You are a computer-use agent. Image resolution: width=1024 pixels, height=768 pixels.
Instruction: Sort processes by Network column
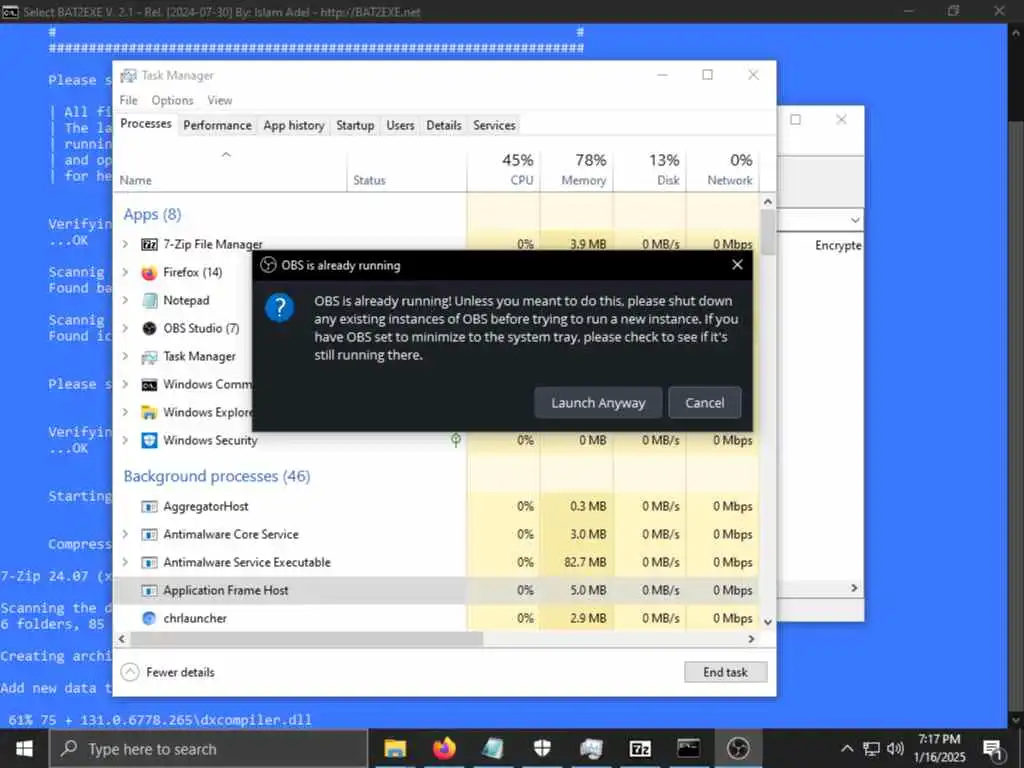[723, 169]
